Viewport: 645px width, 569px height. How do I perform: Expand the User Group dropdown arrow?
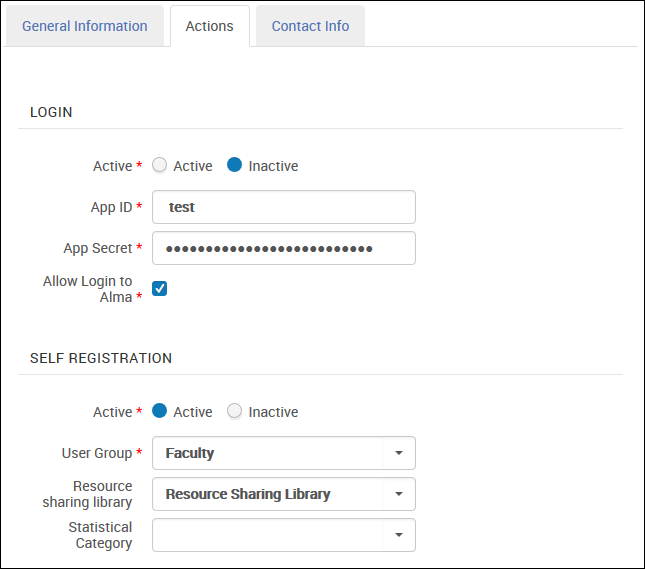(x=399, y=453)
